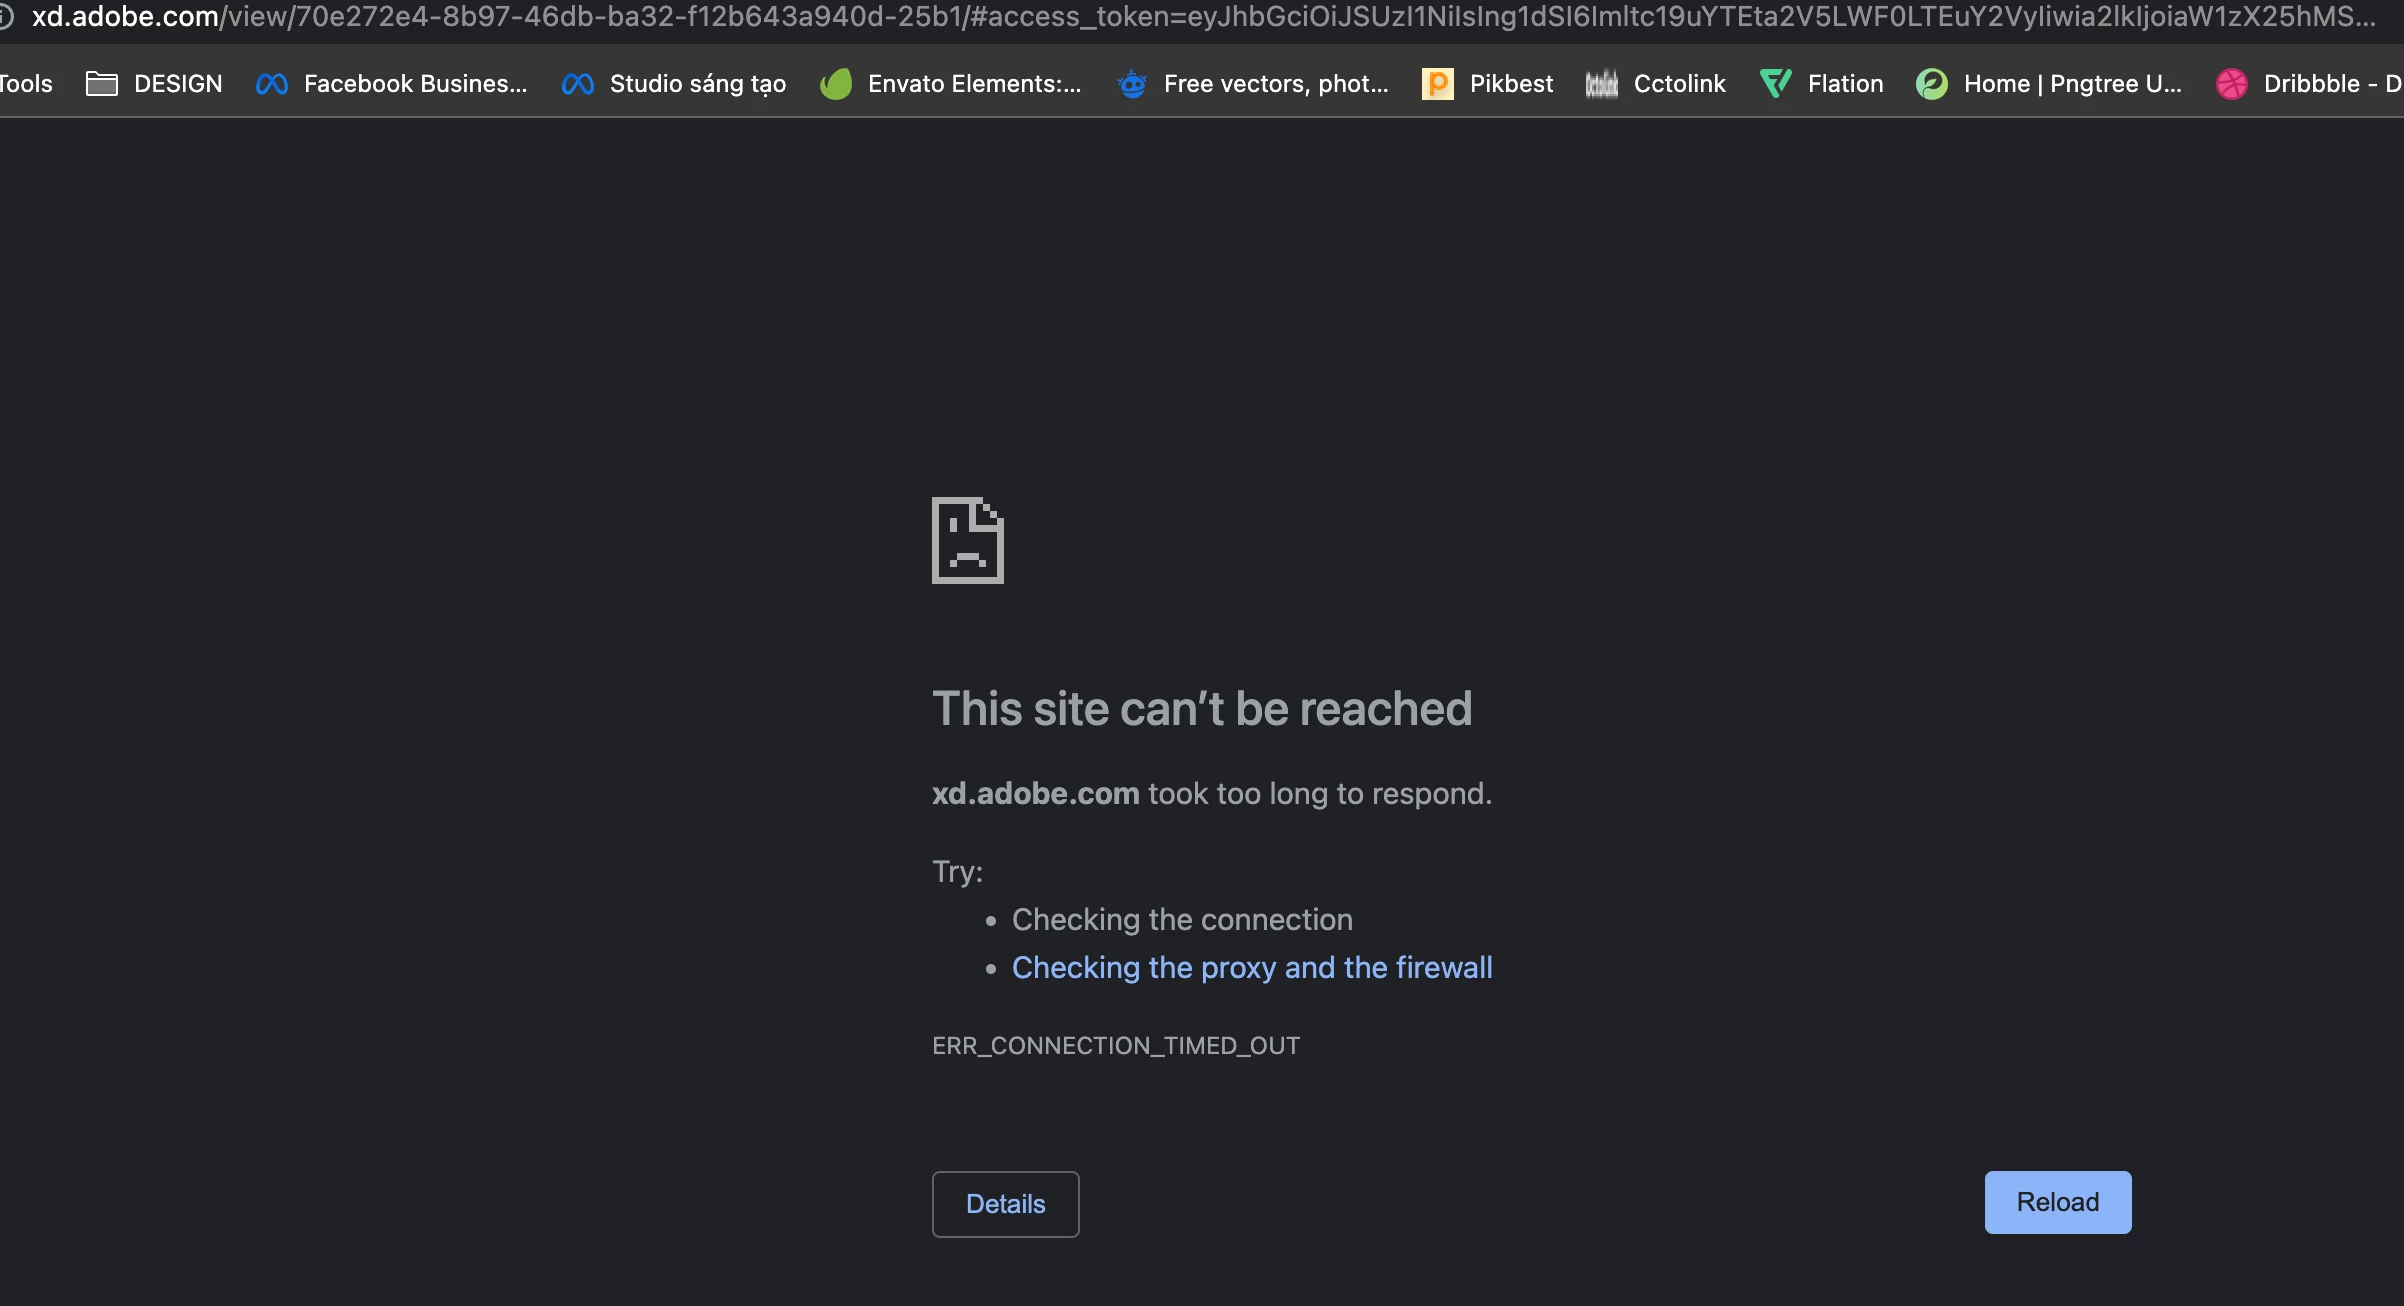Open Envato Elements bookmark leaf icon
Screen dimensions: 2404x1306
pyautogui.click(x=836, y=84)
